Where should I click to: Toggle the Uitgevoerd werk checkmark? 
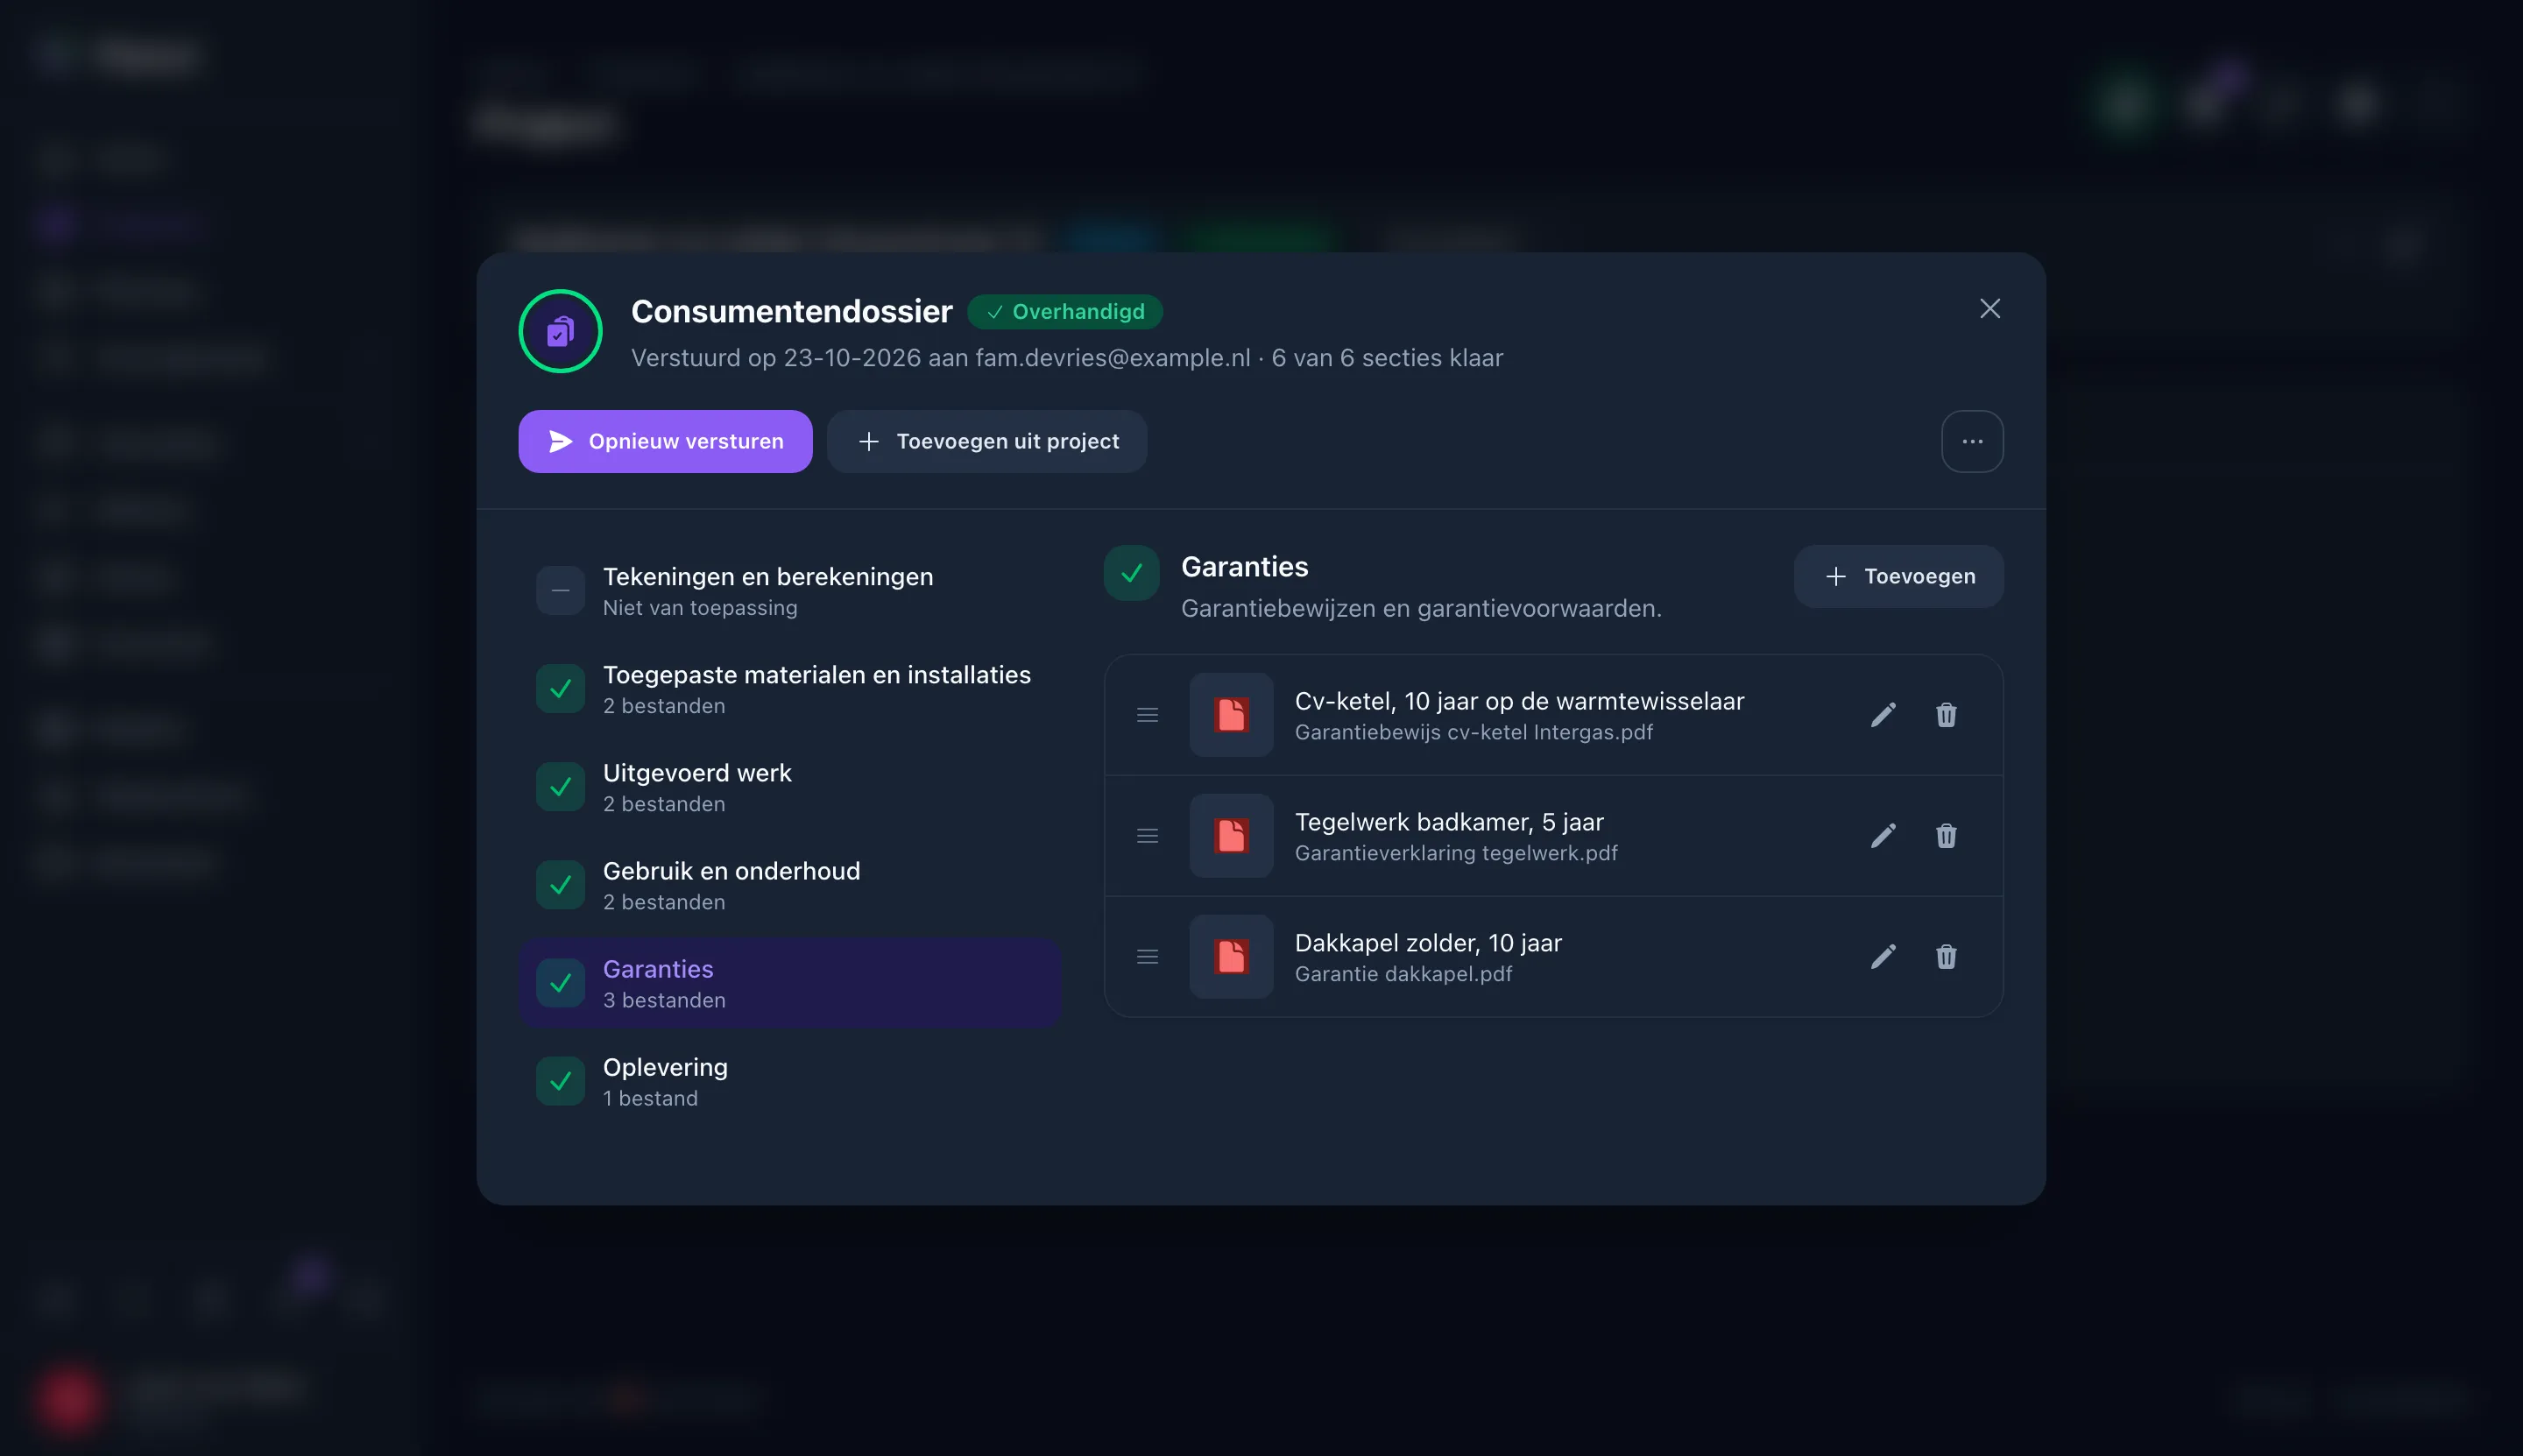click(560, 787)
